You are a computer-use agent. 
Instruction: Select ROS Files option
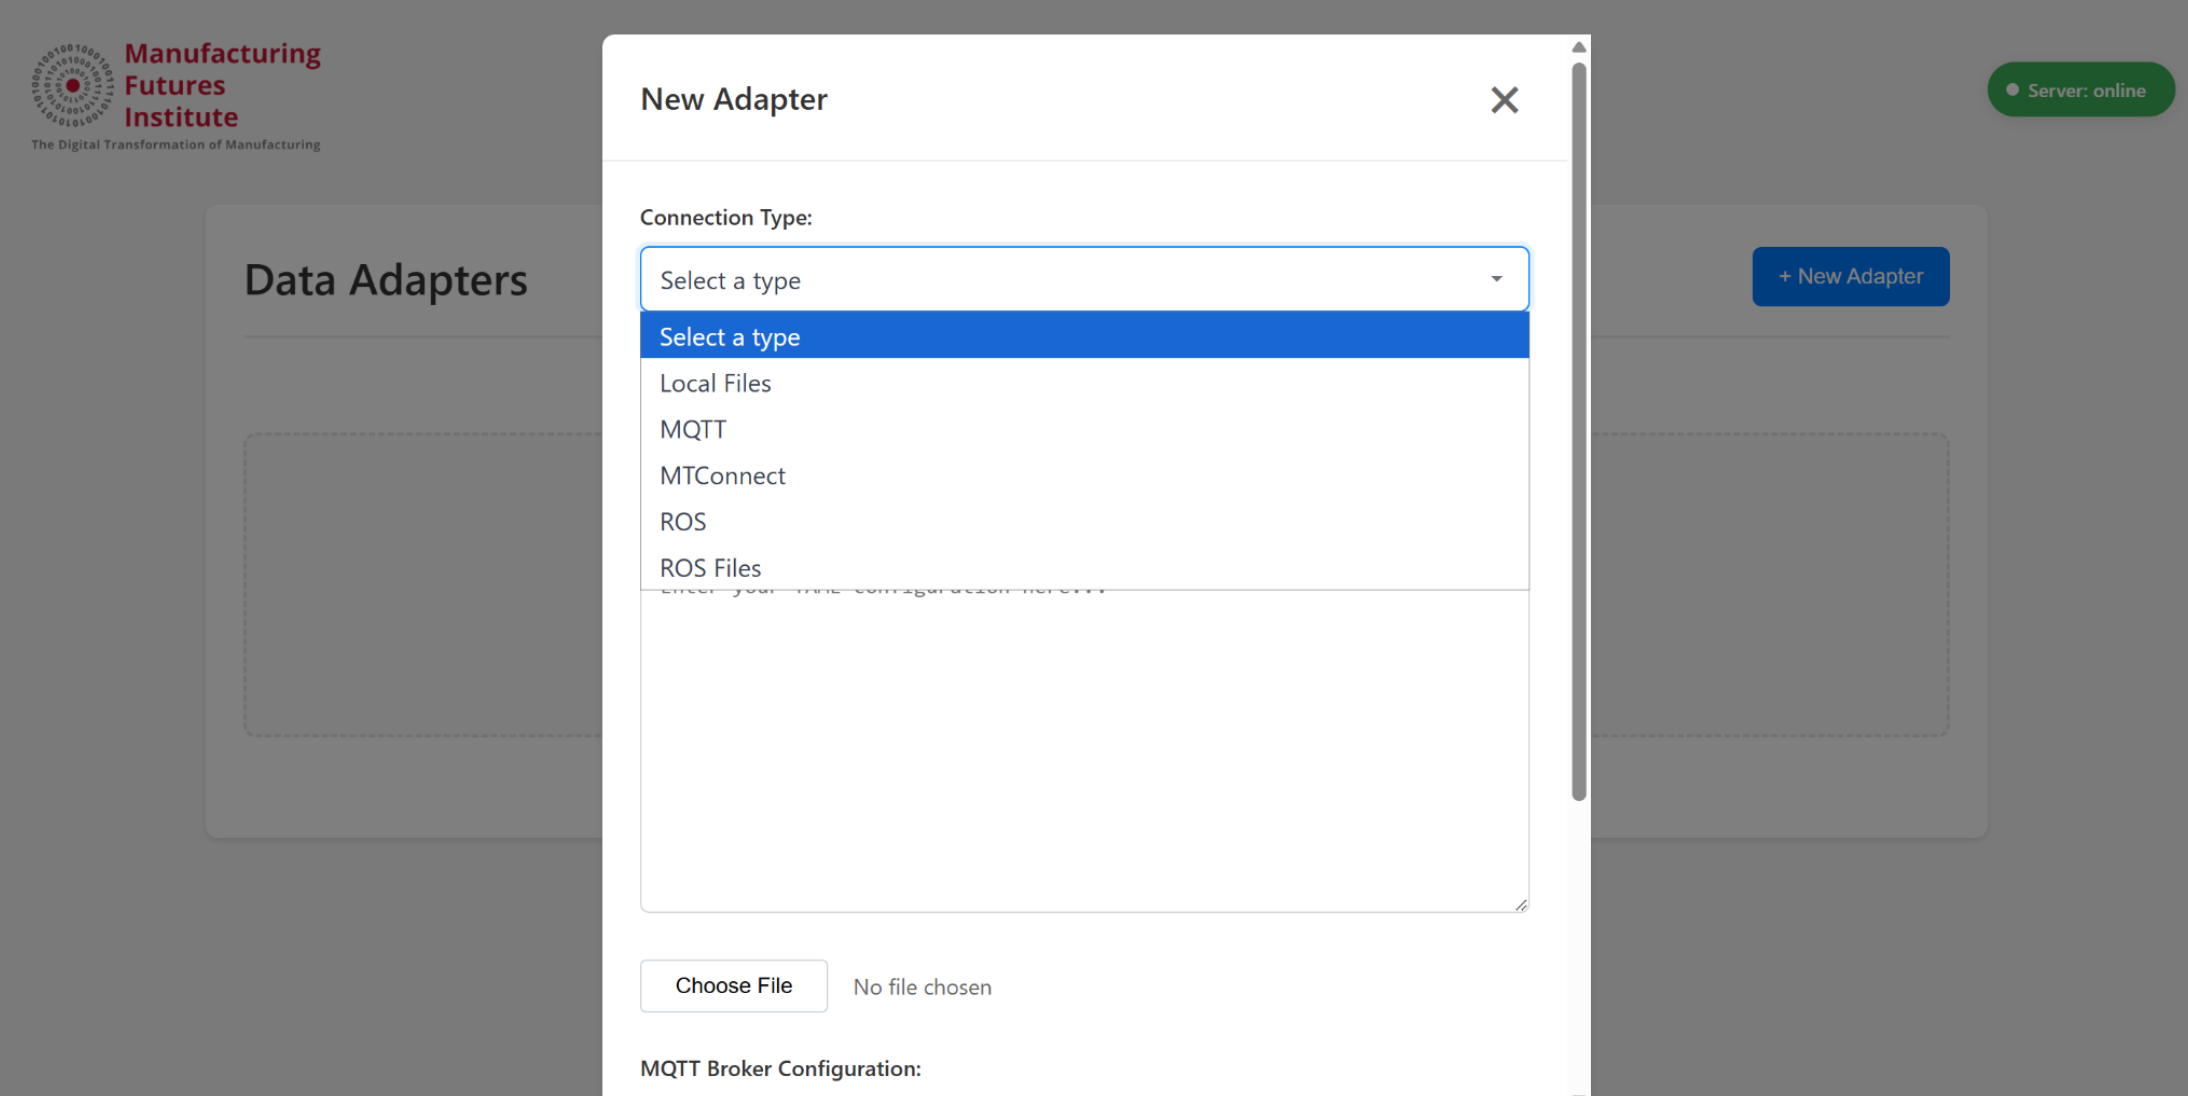click(1084, 567)
